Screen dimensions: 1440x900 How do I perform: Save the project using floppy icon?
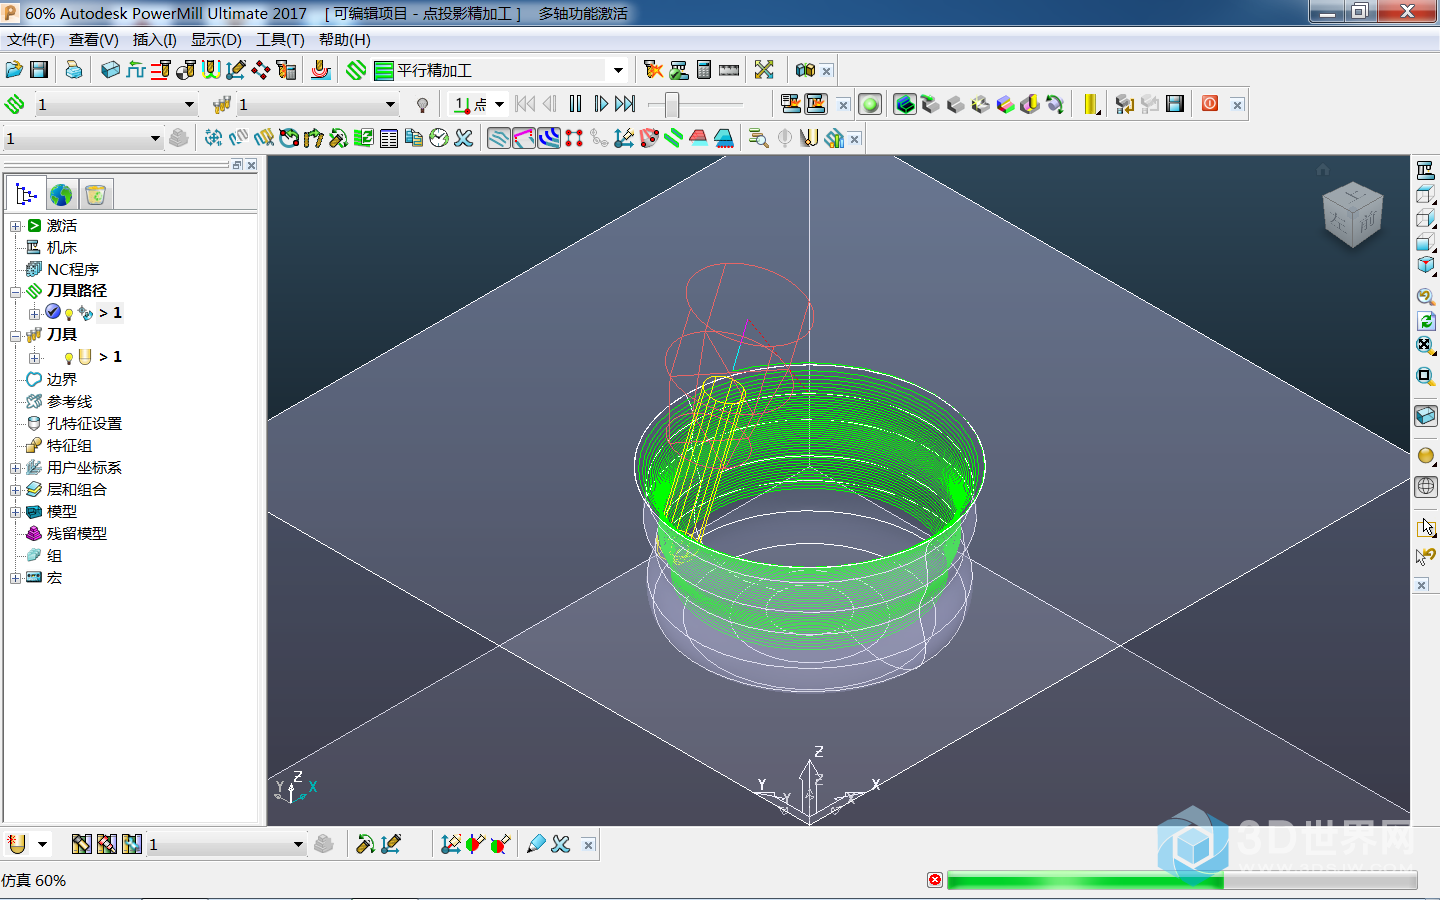[x=39, y=70]
